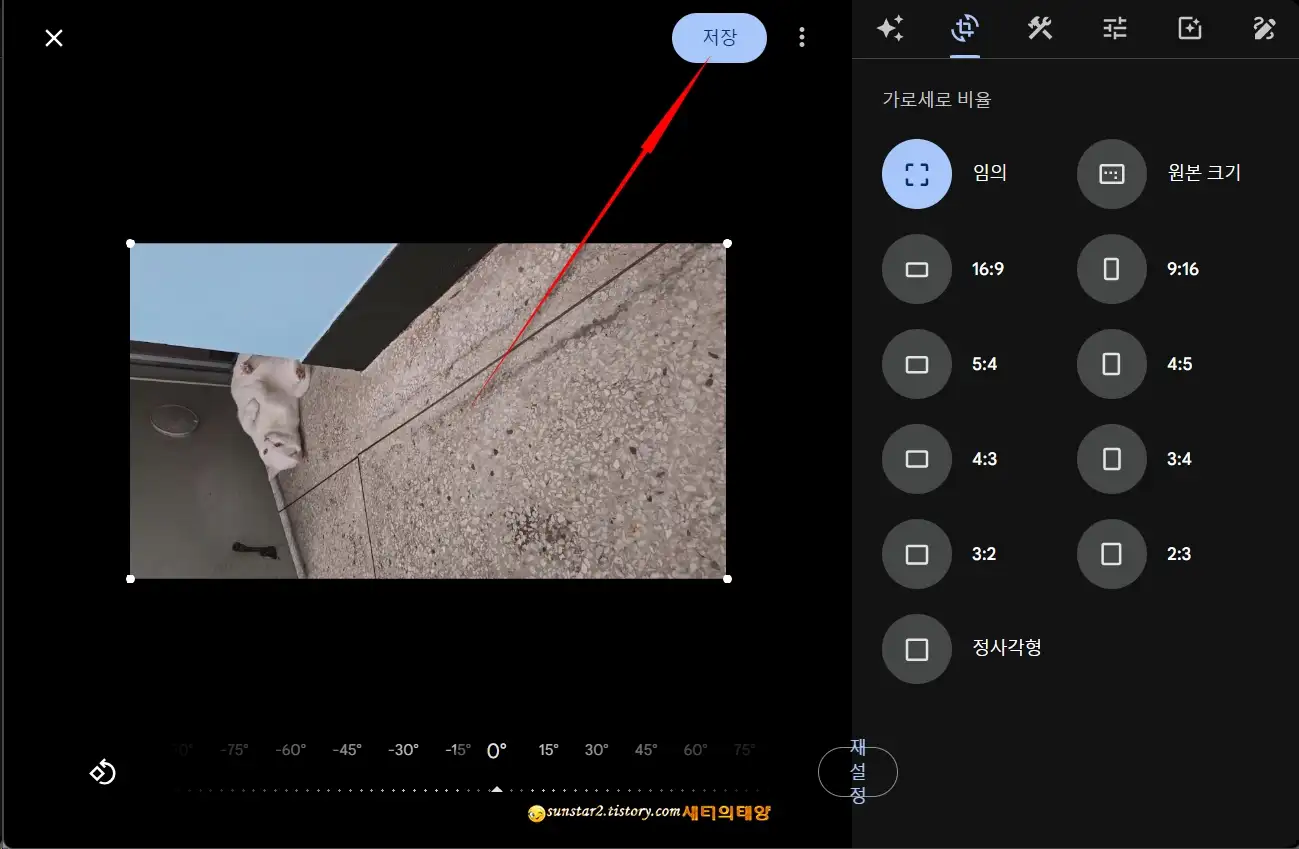Viewport: 1299px width, 849px height.
Task: Choose the 4:5 aspect ratio icon
Action: pos(1111,364)
